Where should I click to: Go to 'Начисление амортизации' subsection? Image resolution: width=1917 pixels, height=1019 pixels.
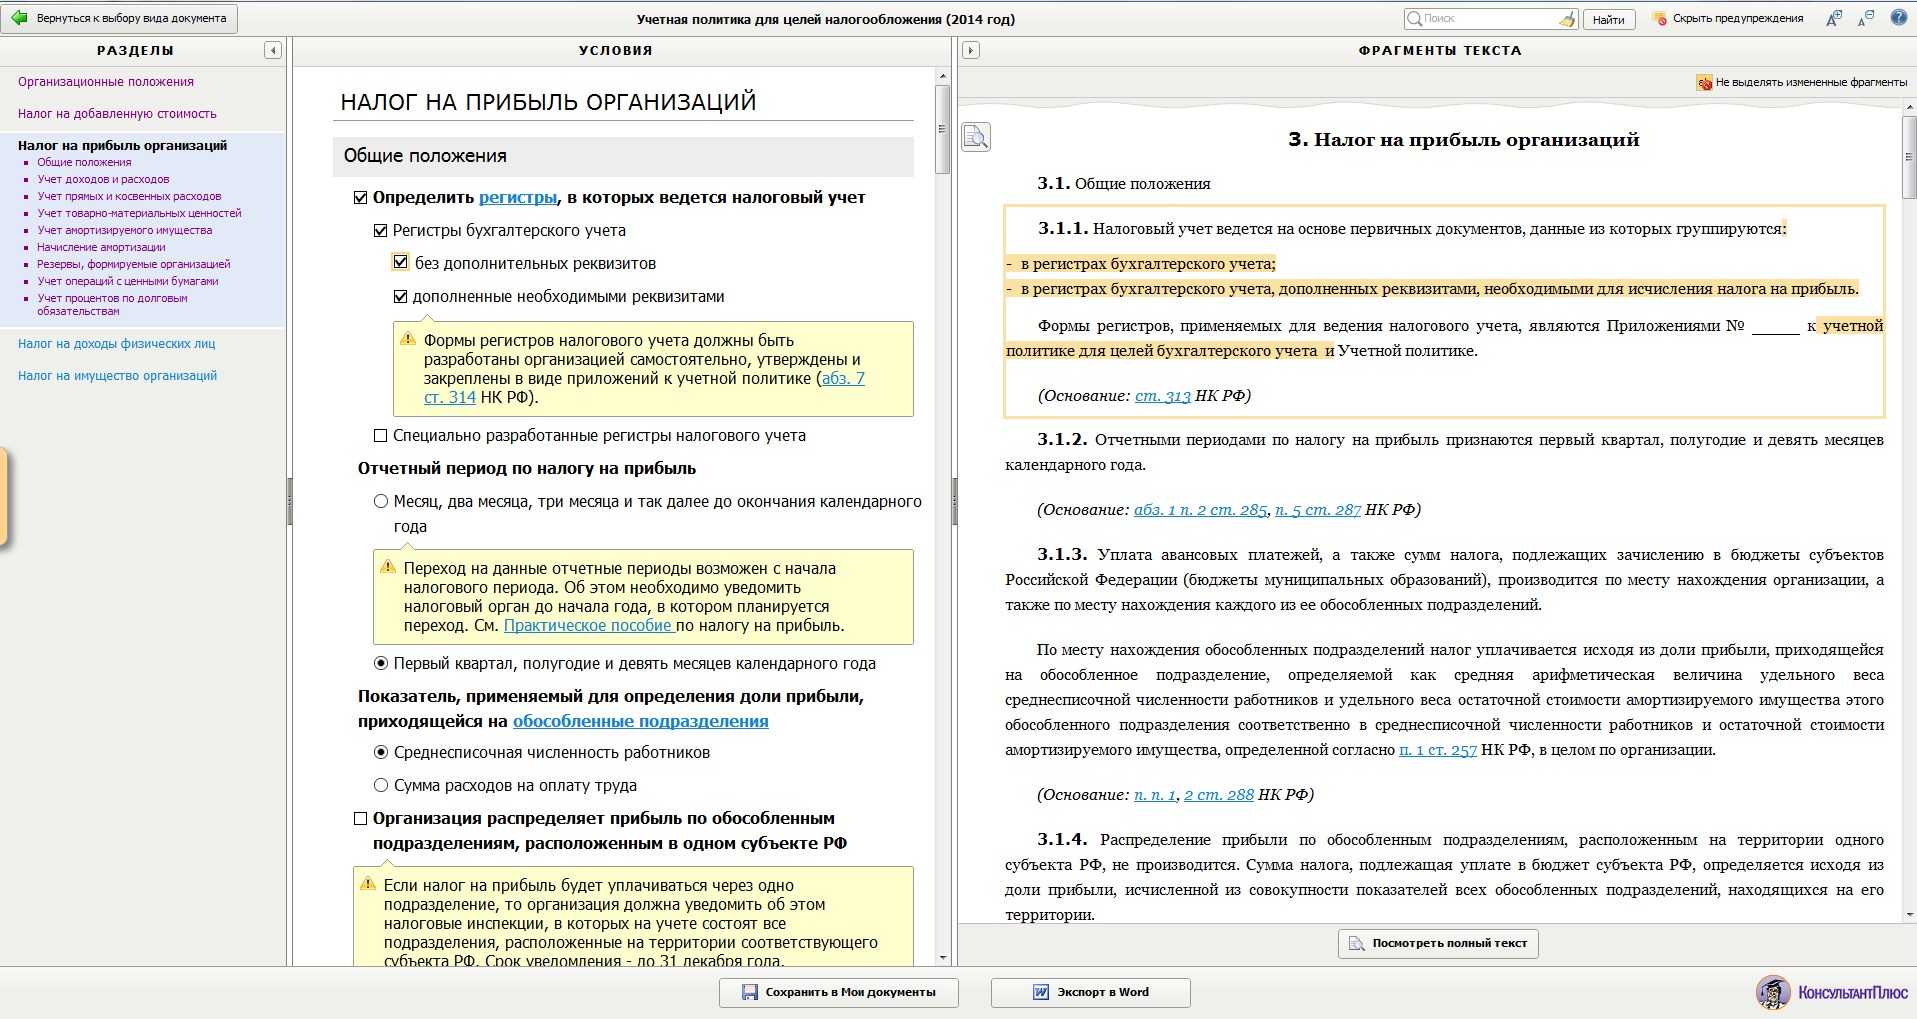(101, 247)
